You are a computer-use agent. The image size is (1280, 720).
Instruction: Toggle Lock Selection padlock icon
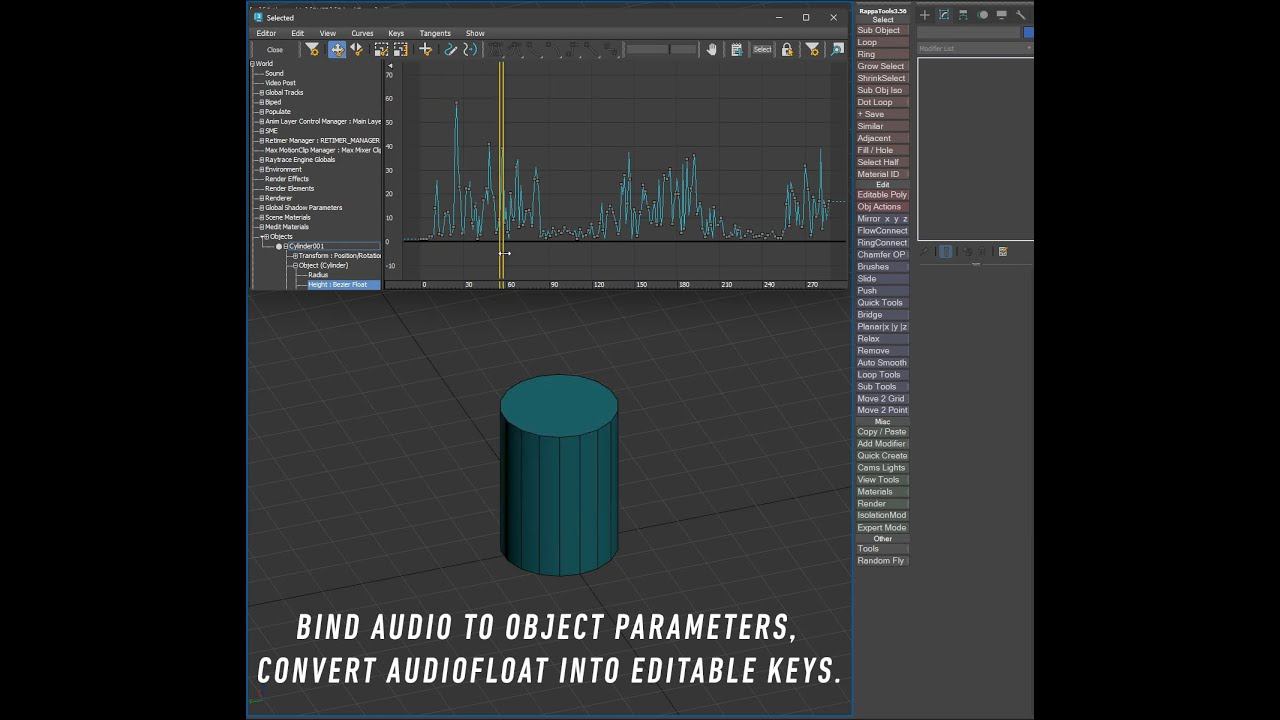pyautogui.click(x=787, y=49)
